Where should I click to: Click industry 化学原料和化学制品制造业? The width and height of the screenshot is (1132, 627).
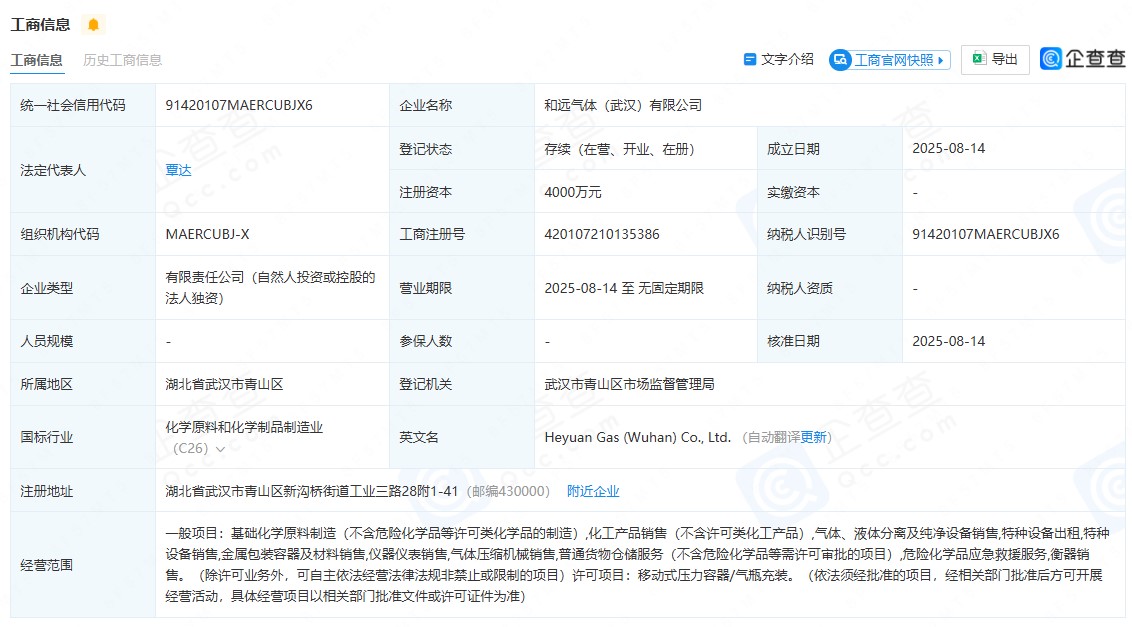[x=244, y=427]
